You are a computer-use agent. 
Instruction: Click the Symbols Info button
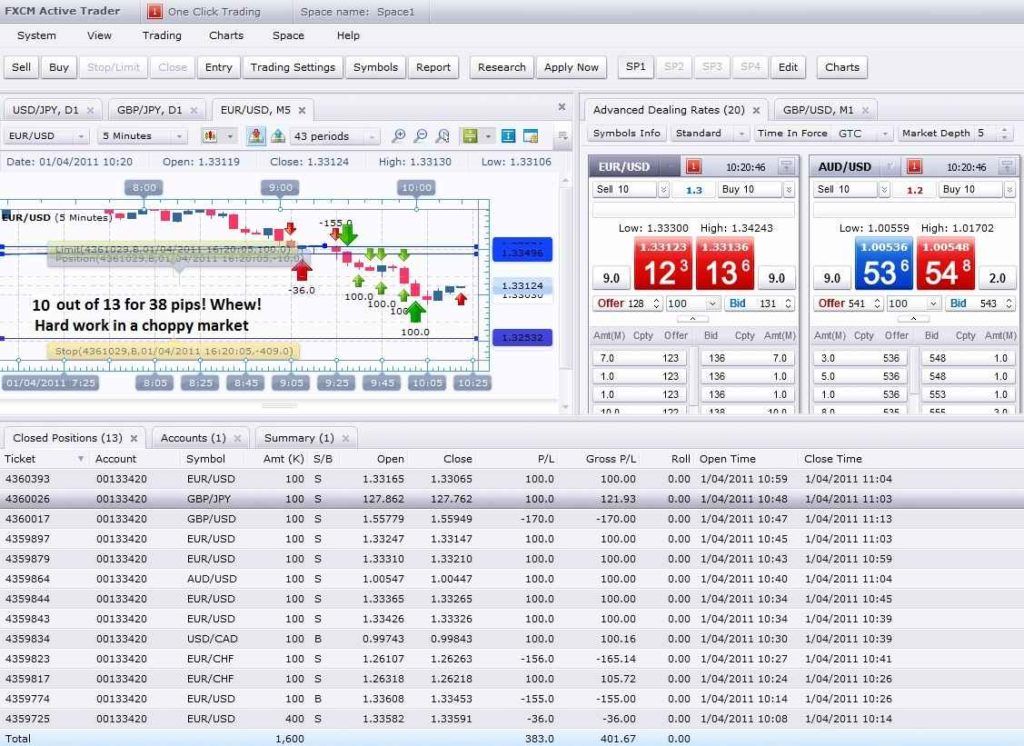point(626,133)
